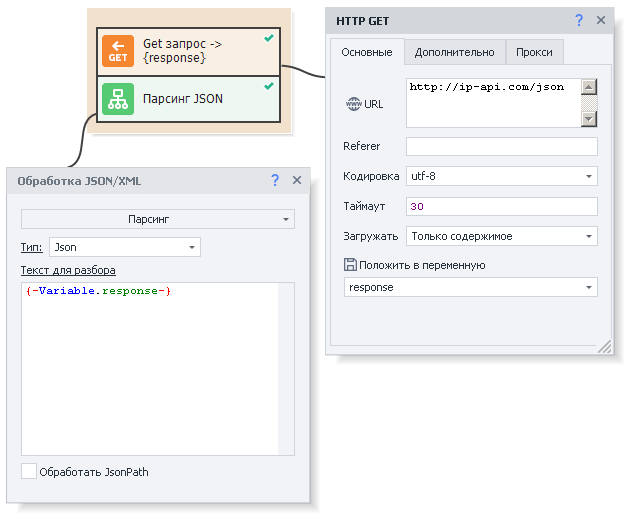The image size is (626, 518).
Task: Expand the Кодировка utf-8 dropdown
Action: 501,176
